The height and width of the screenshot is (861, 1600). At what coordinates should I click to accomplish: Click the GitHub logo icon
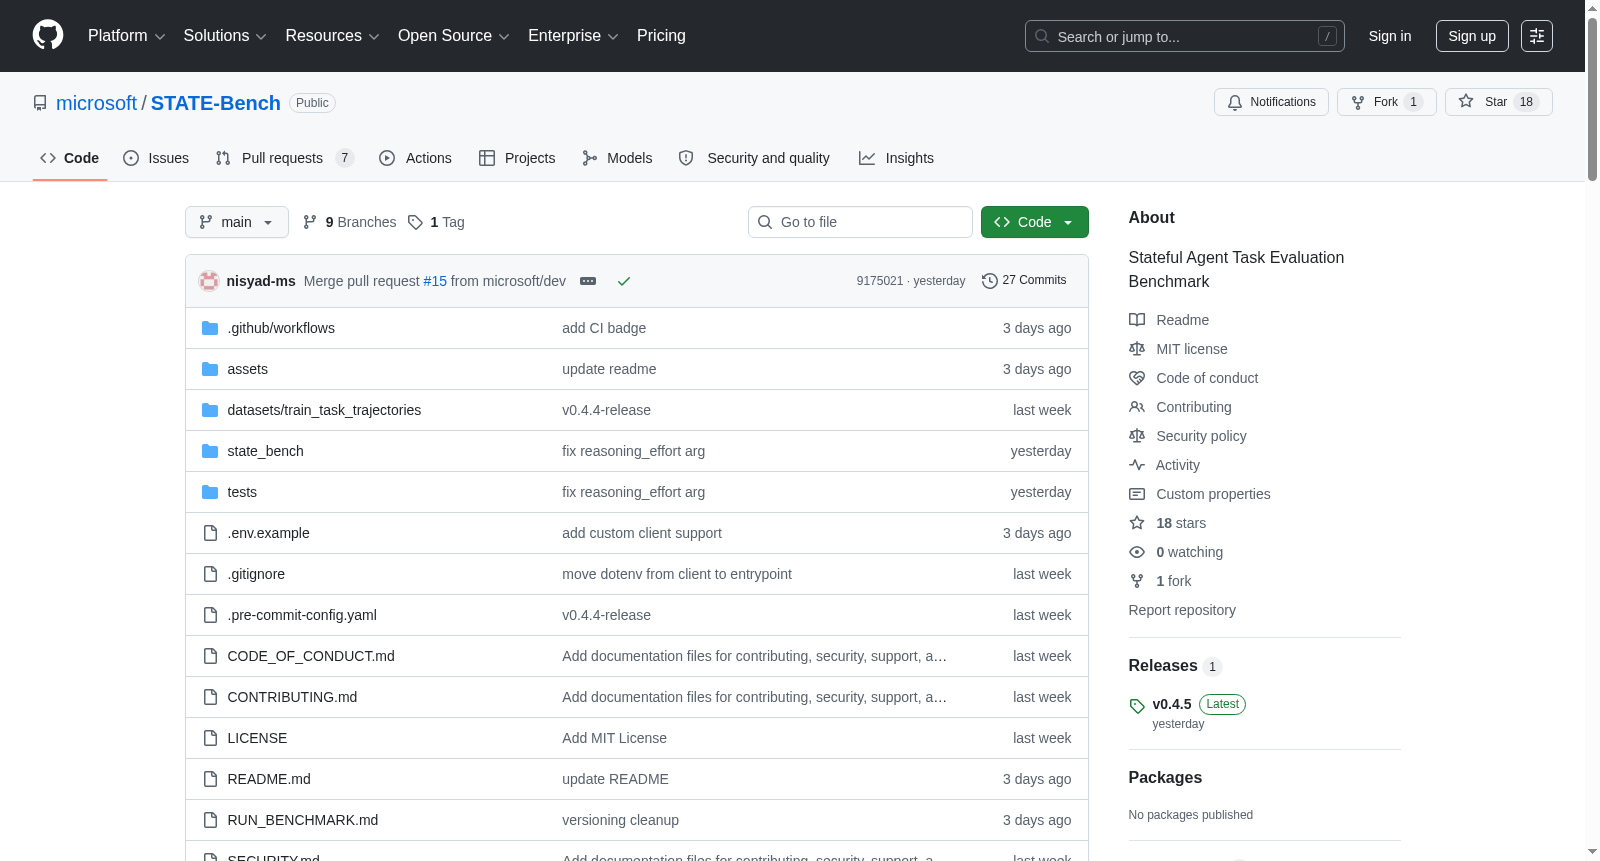(48, 35)
